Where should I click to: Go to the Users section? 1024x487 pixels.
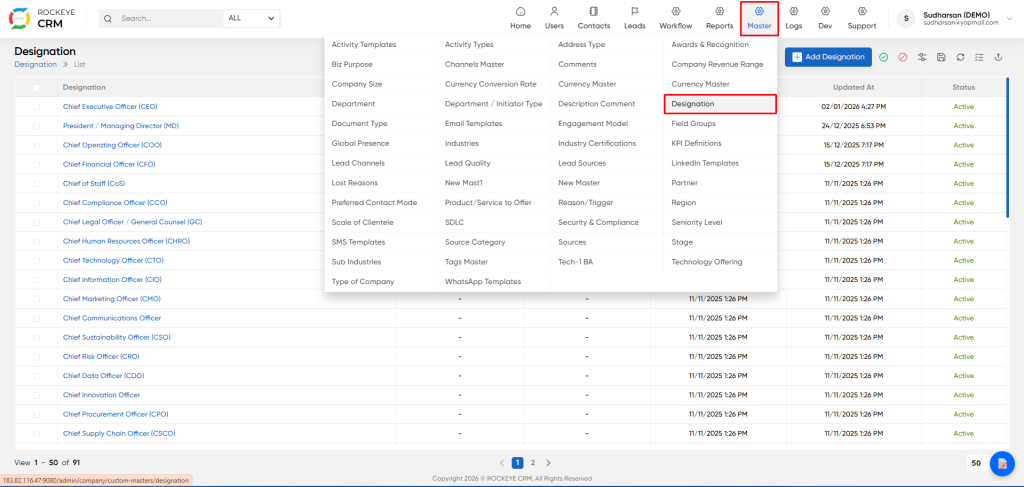pyautogui.click(x=554, y=18)
